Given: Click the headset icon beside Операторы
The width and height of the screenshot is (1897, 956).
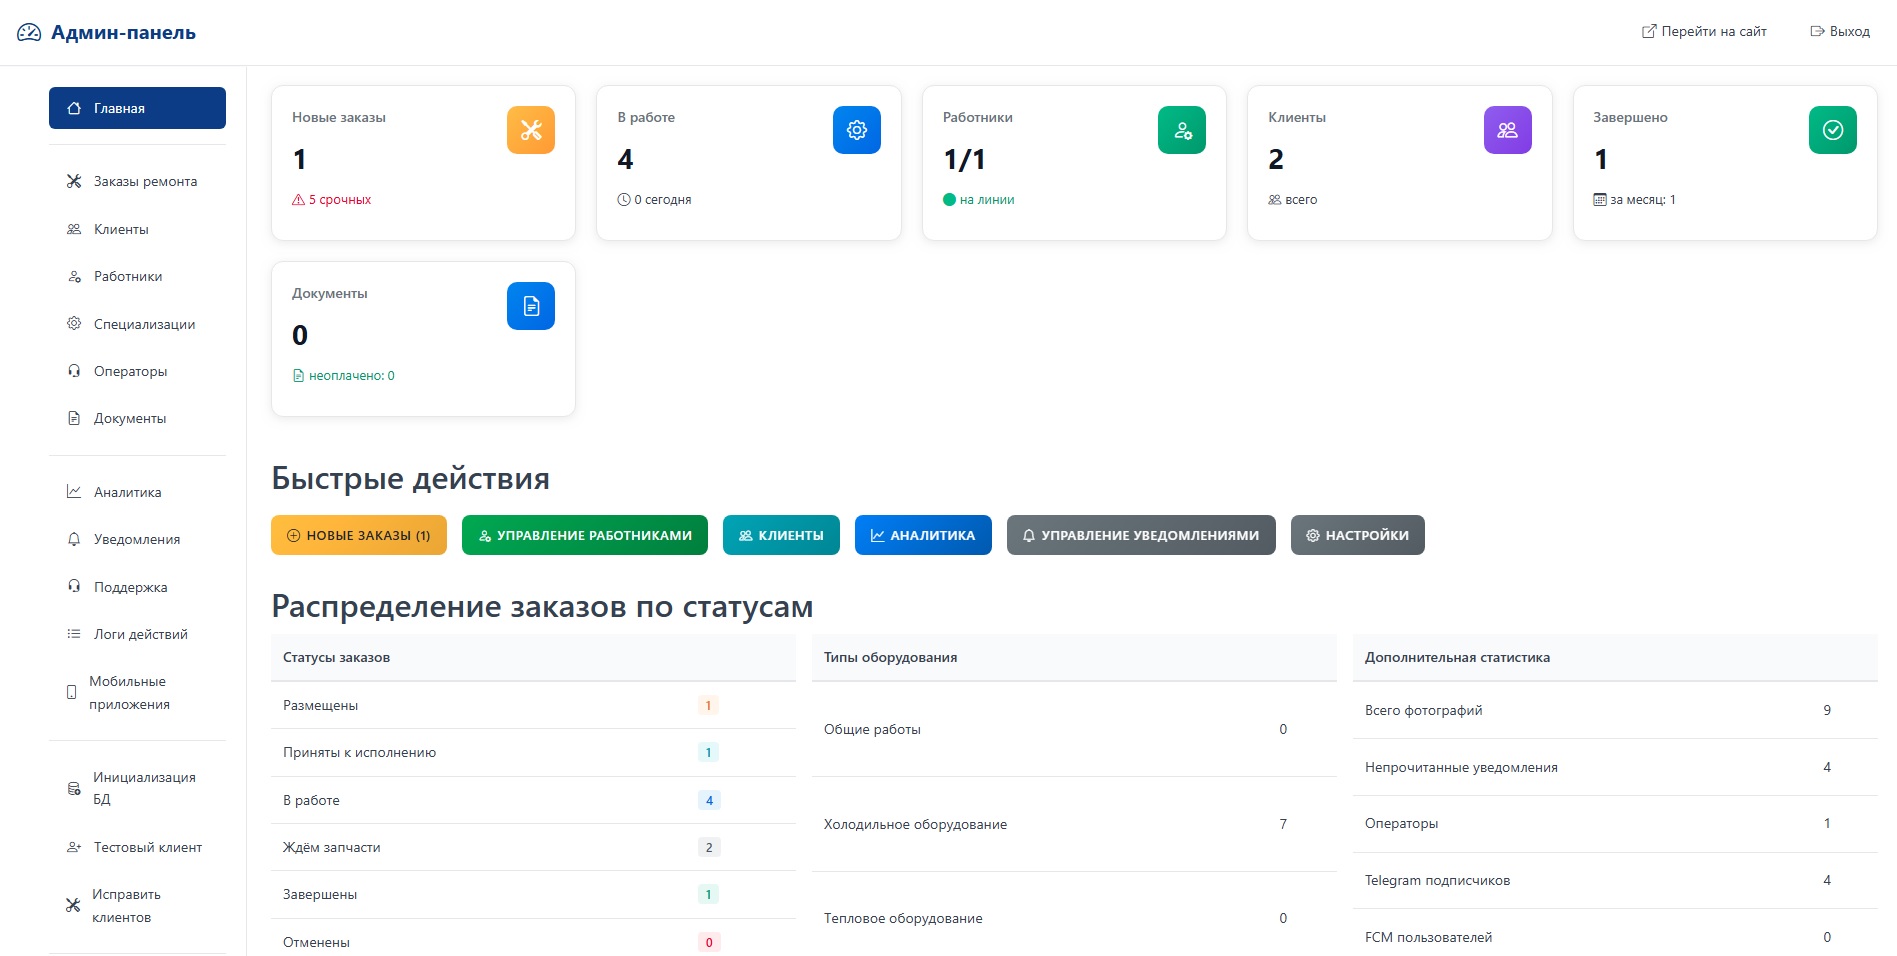Looking at the screenshot, I should [74, 371].
